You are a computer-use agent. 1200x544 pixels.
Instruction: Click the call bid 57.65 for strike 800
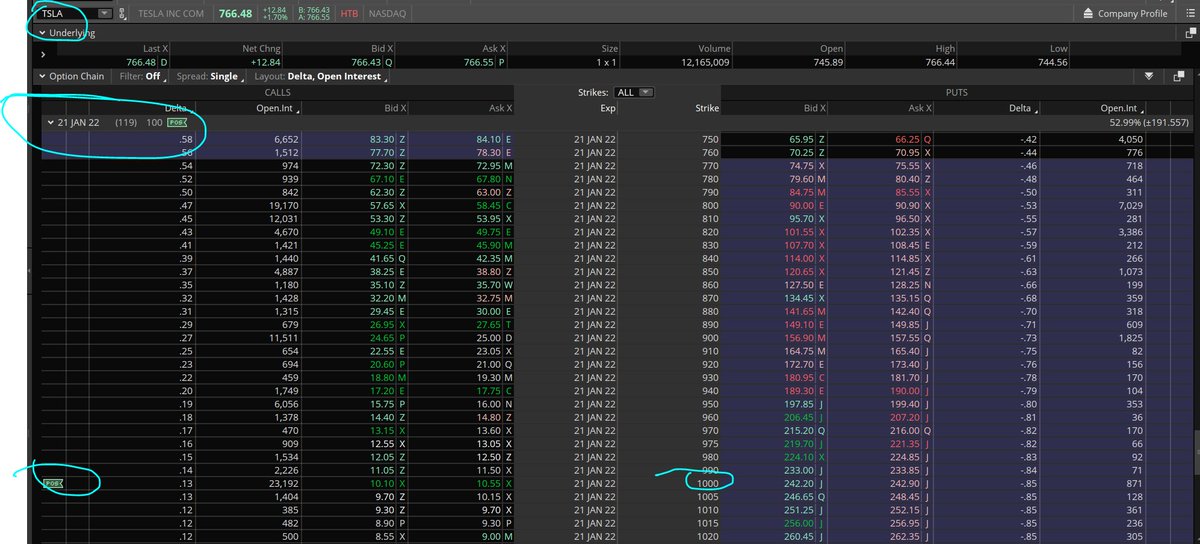click(x=380, y=204)
